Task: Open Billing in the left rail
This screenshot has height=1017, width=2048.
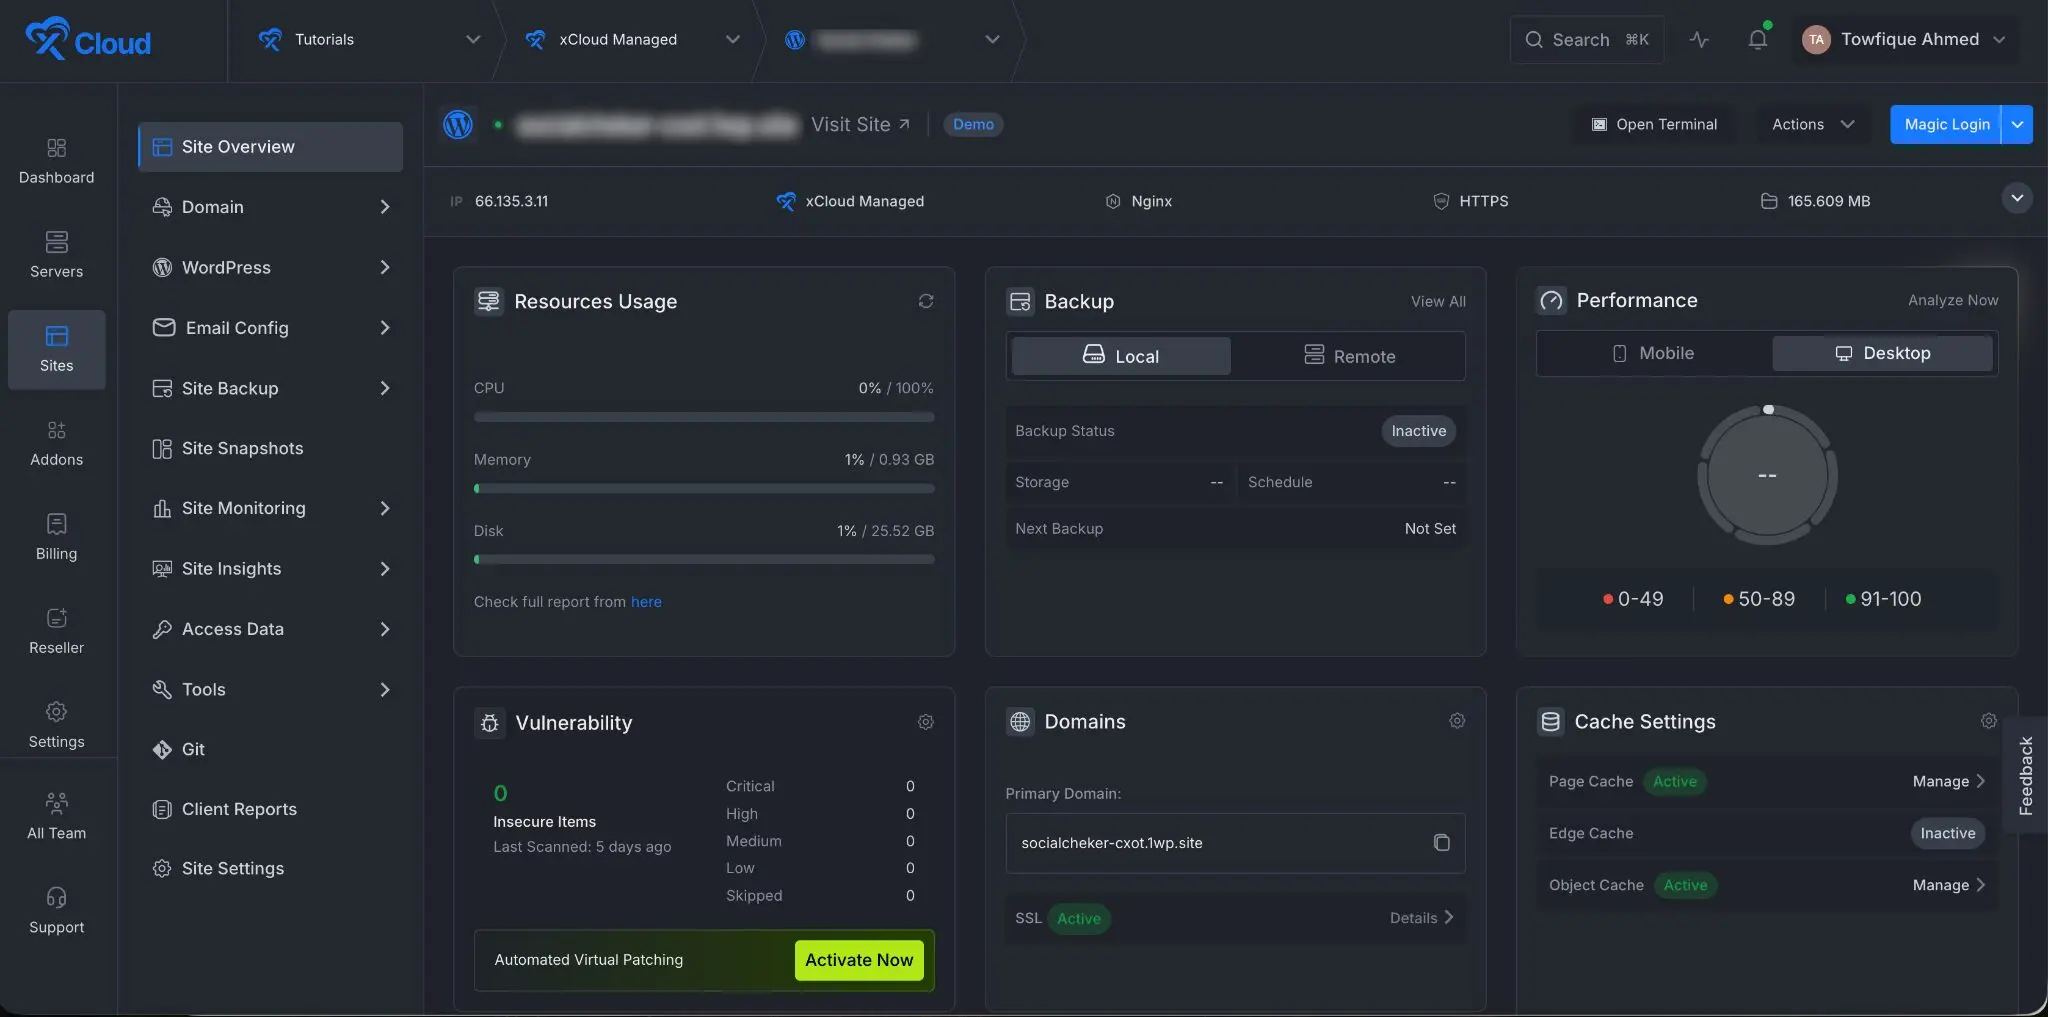Action: pyautogui.click(x=57, y=537)
